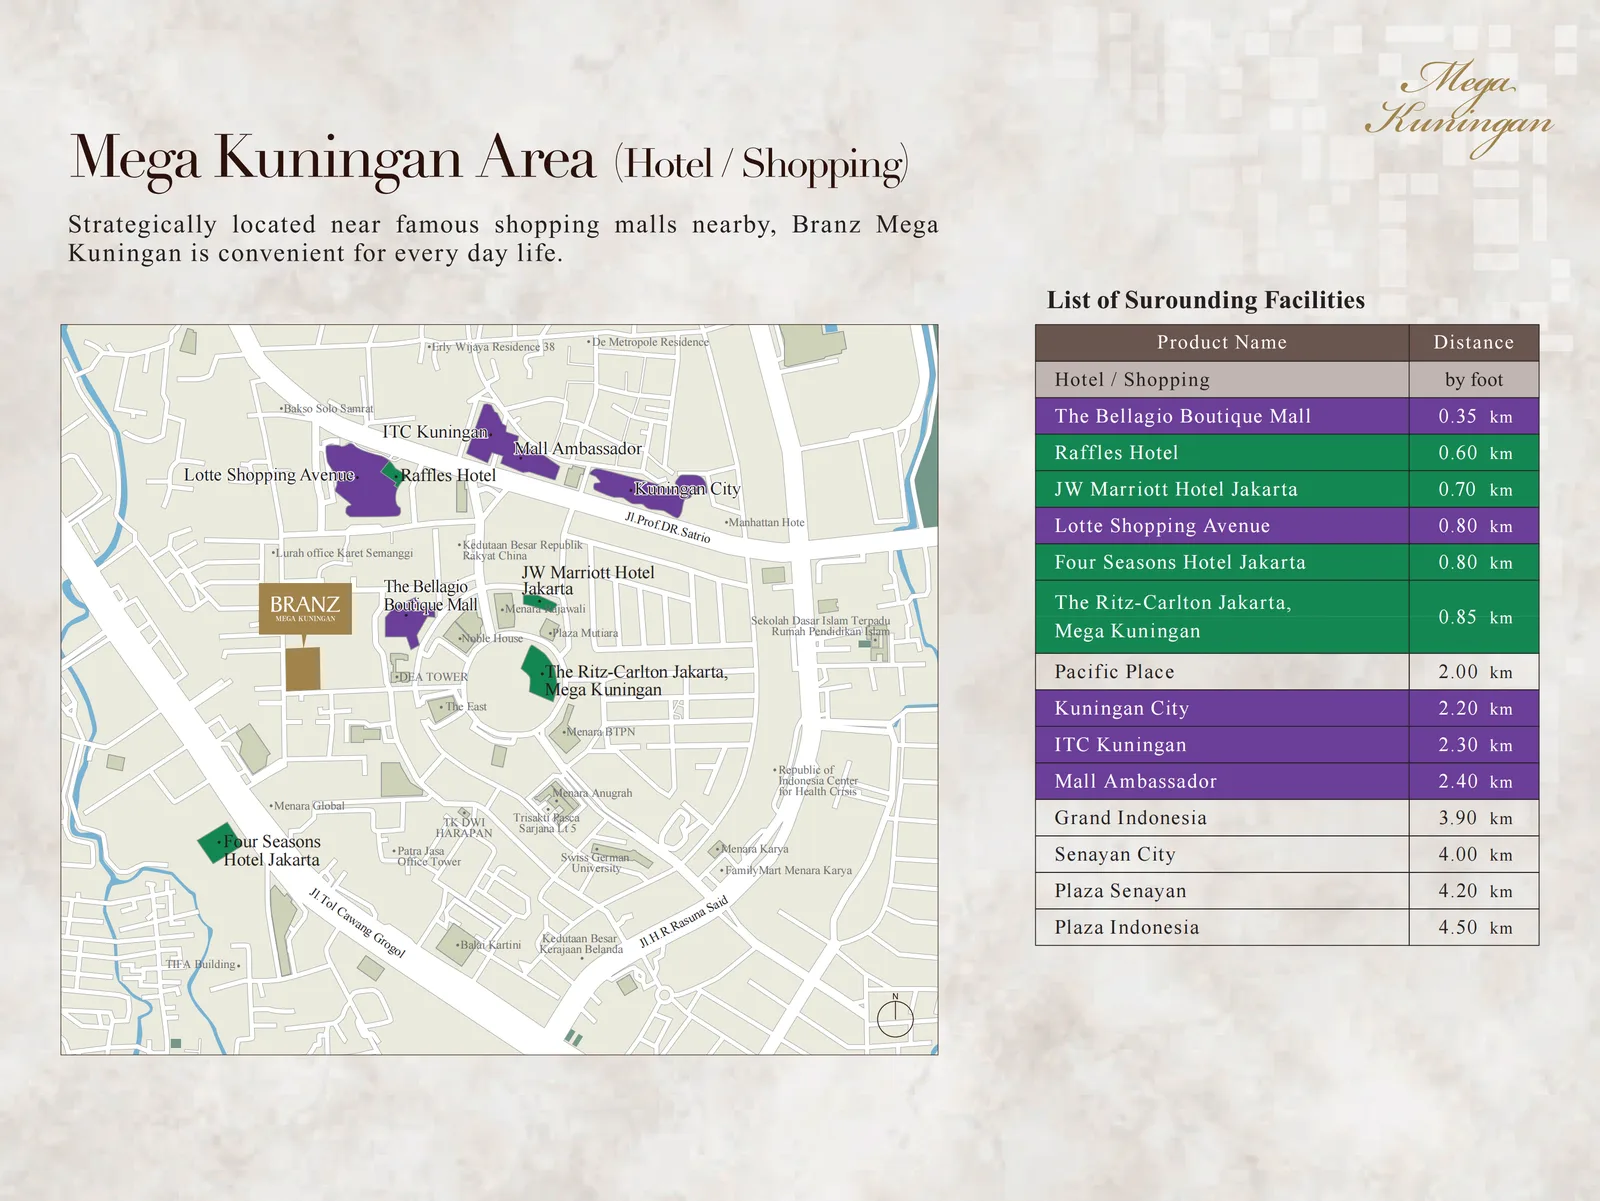Click the '4.00 km' distance value

pos(1475,854)
